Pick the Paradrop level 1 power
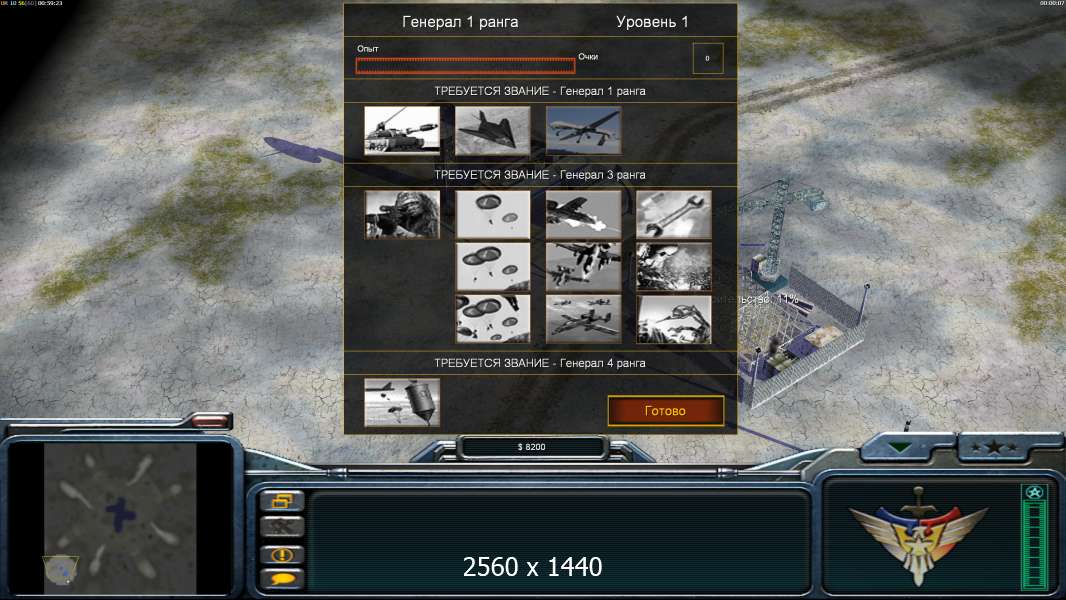The height and width of the screenshot is (600, 1066). tap(492, 215)
